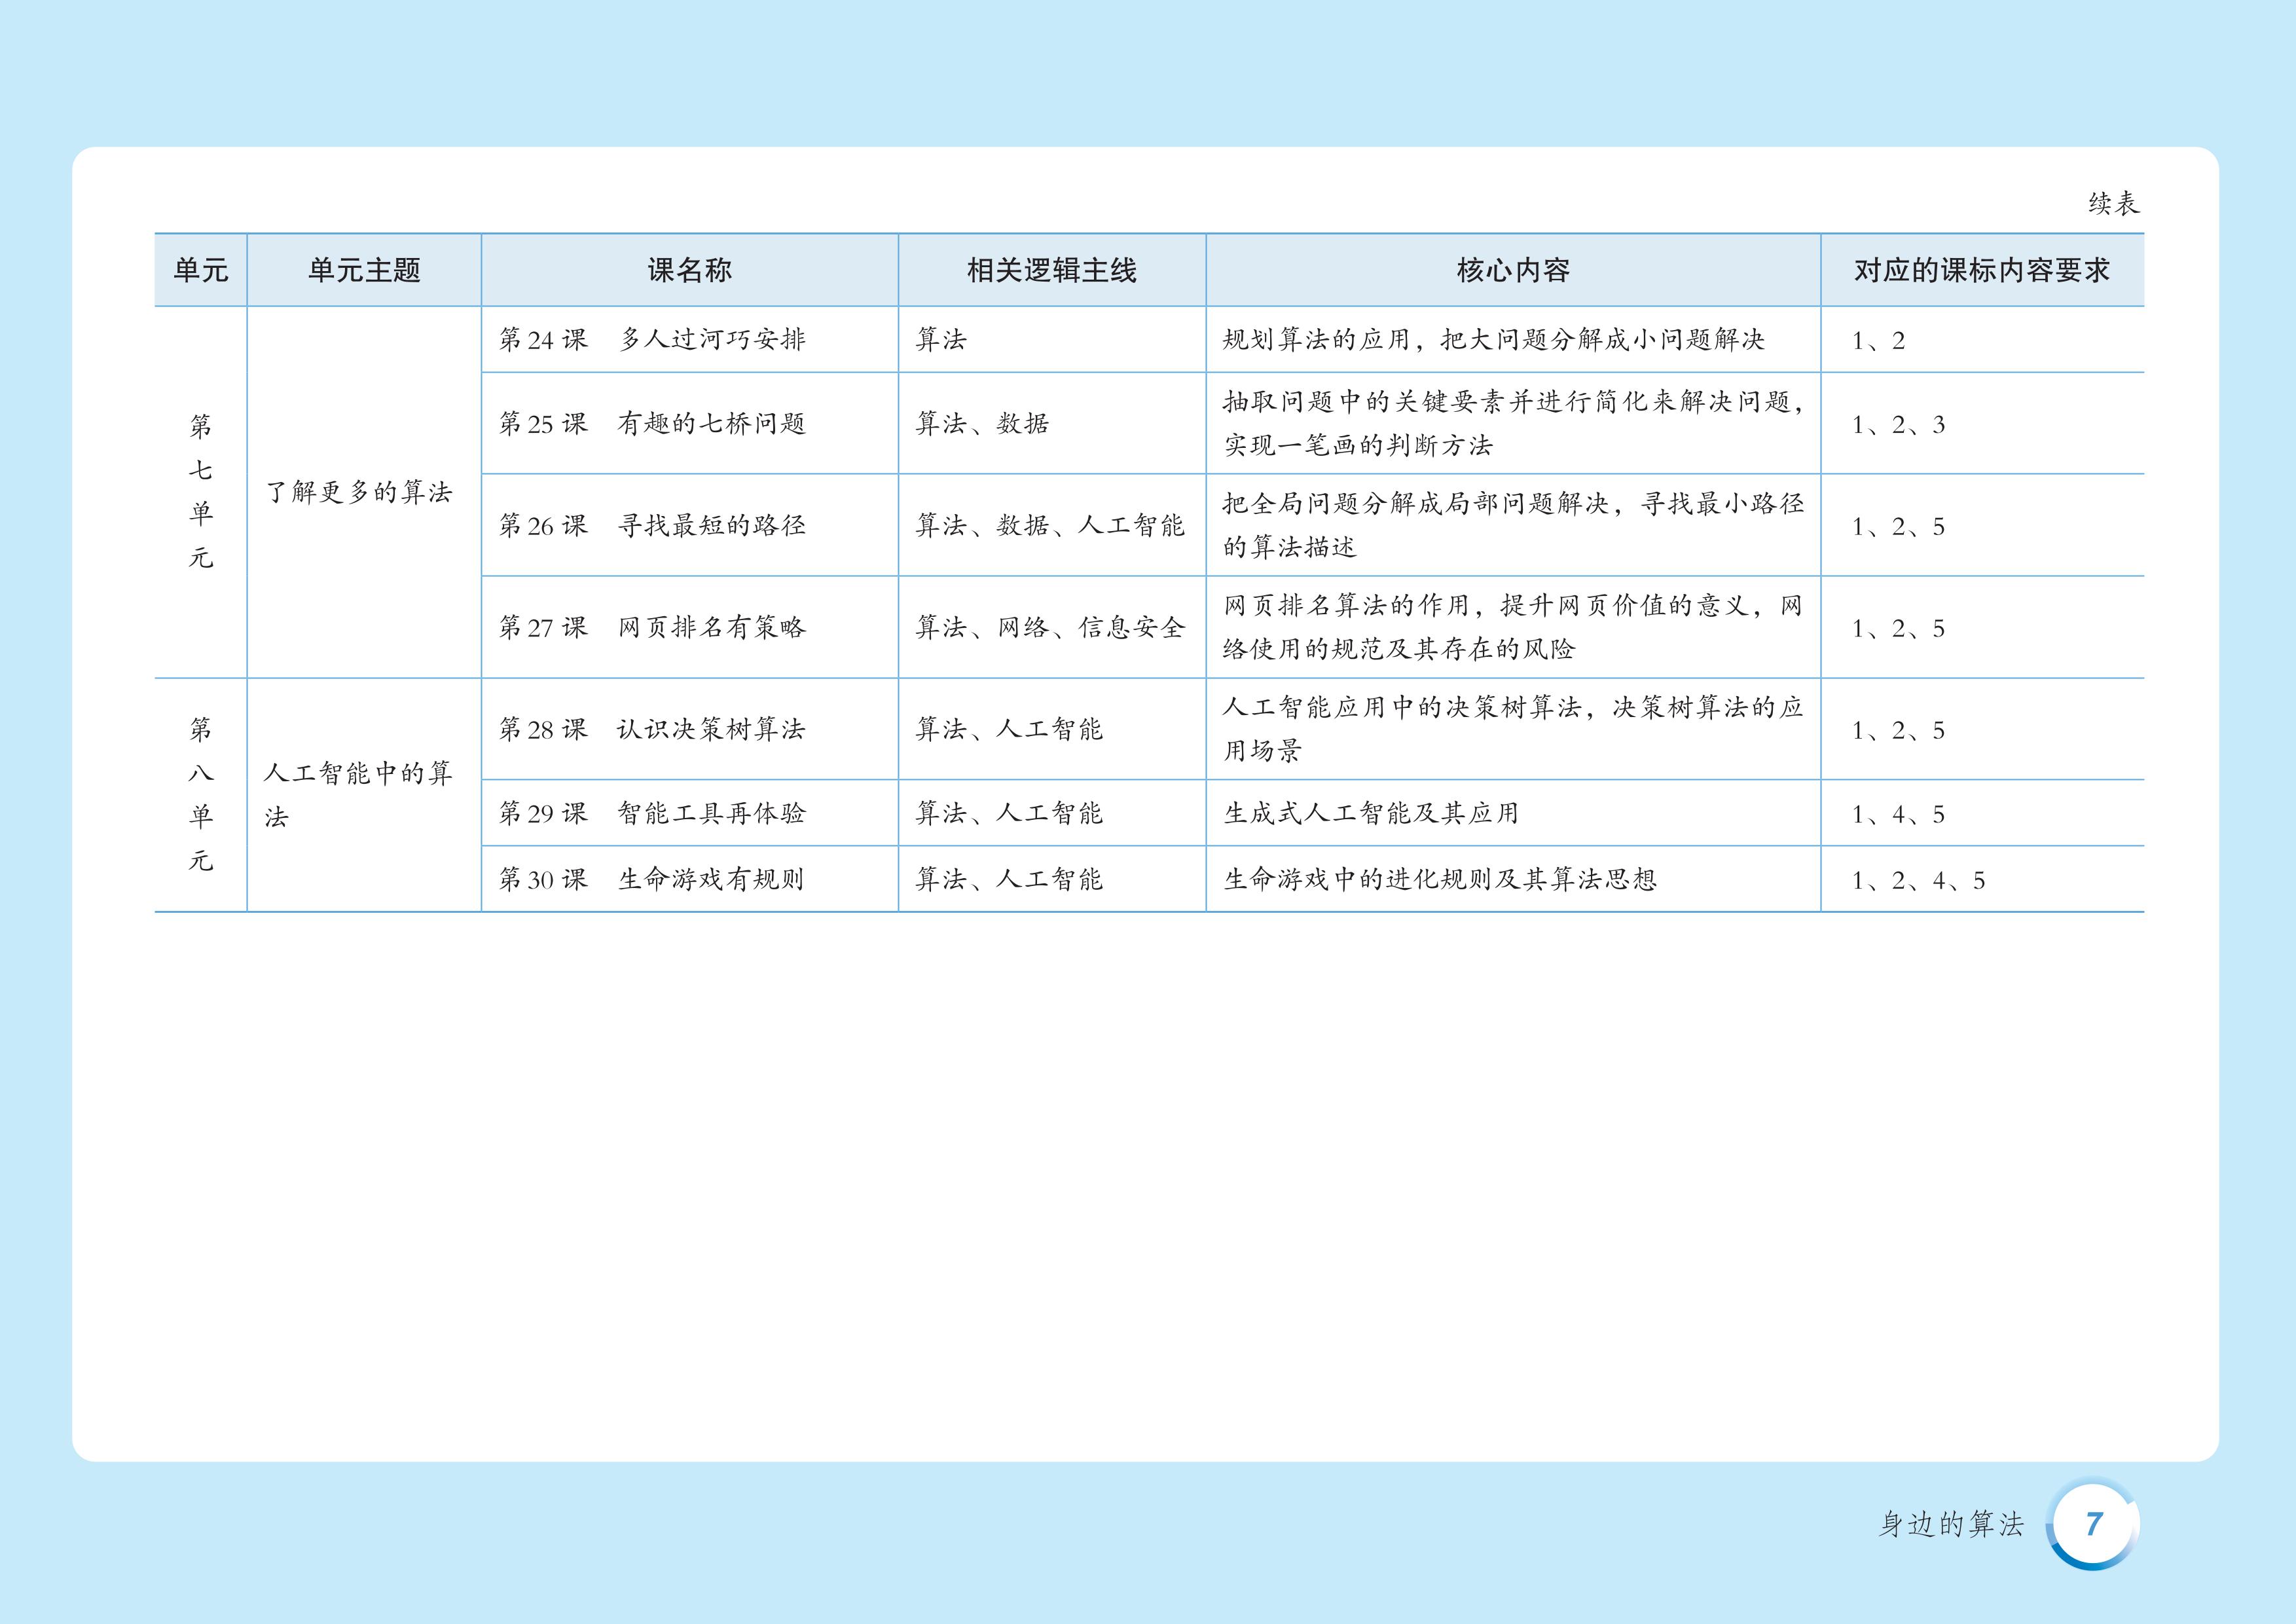Select lesson 第24课 多人过河巧安排
Screen dimensions: 2296x1624
pos(652,340)
